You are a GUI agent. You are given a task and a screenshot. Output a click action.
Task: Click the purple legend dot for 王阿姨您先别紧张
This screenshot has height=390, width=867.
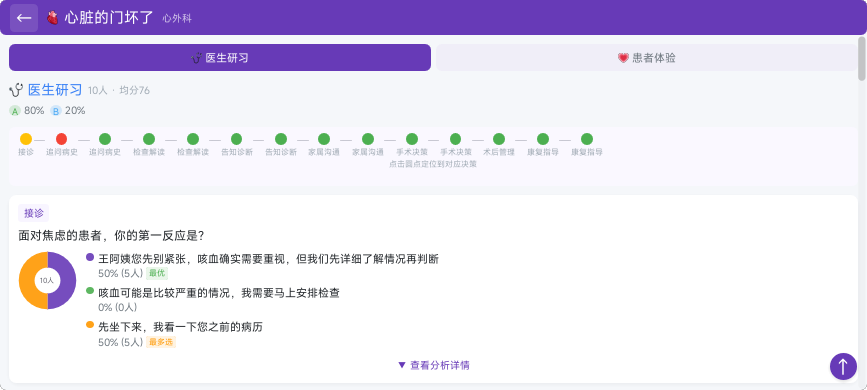tap(90, 257)
